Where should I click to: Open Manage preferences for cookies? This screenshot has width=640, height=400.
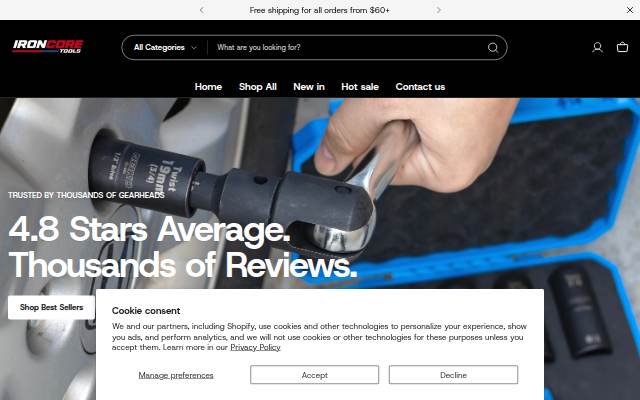pyautogui.click(x=176, y=375)
